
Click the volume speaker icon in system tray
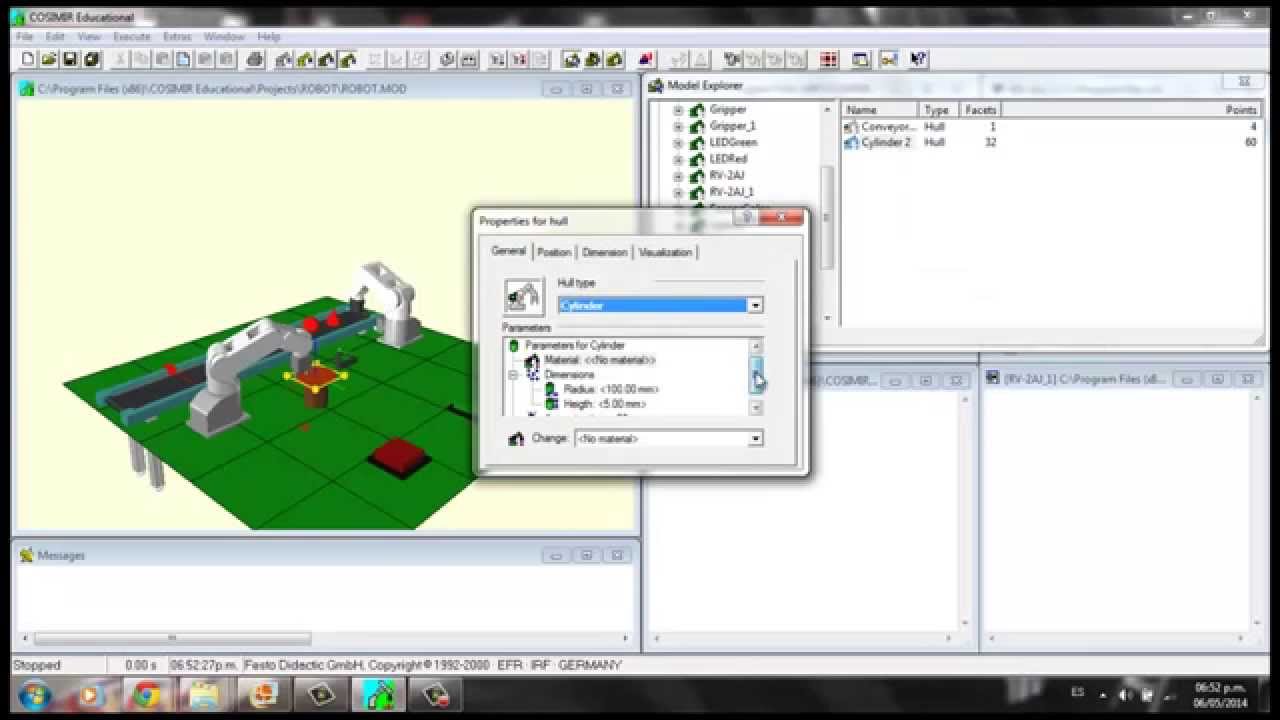pos(1126,694)
